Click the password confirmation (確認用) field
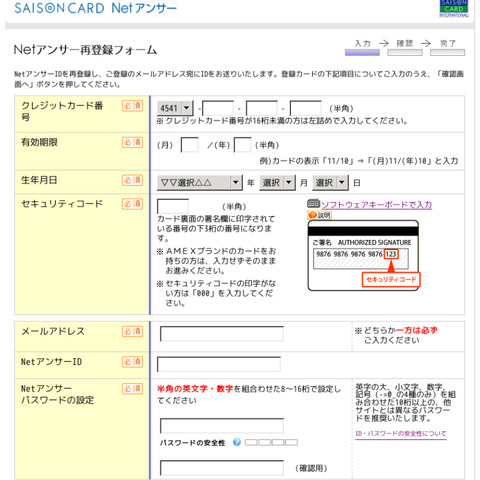This screenshot has height=480, width=480. 222,468
